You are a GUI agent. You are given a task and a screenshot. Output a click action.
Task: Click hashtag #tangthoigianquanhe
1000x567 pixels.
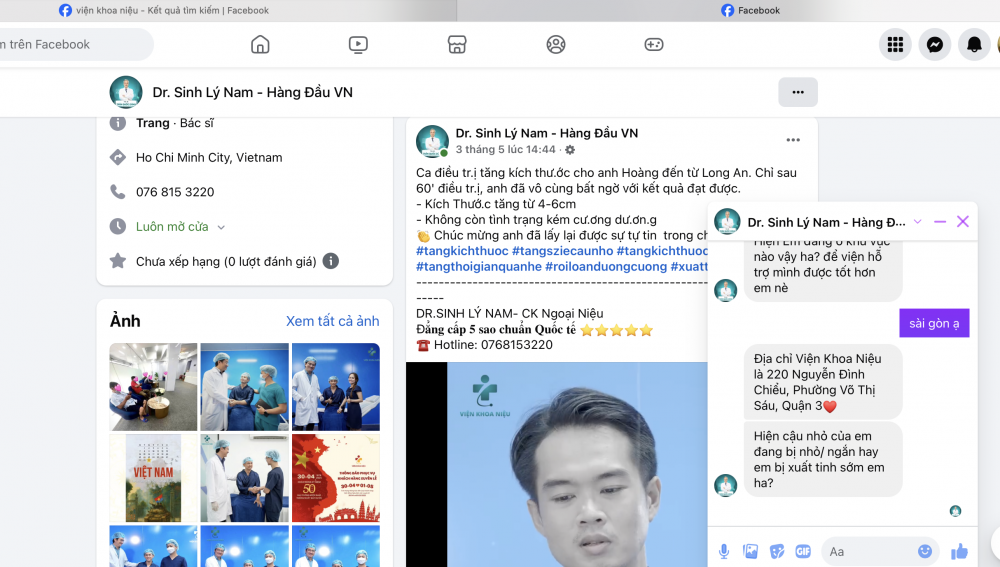point(479,267)
